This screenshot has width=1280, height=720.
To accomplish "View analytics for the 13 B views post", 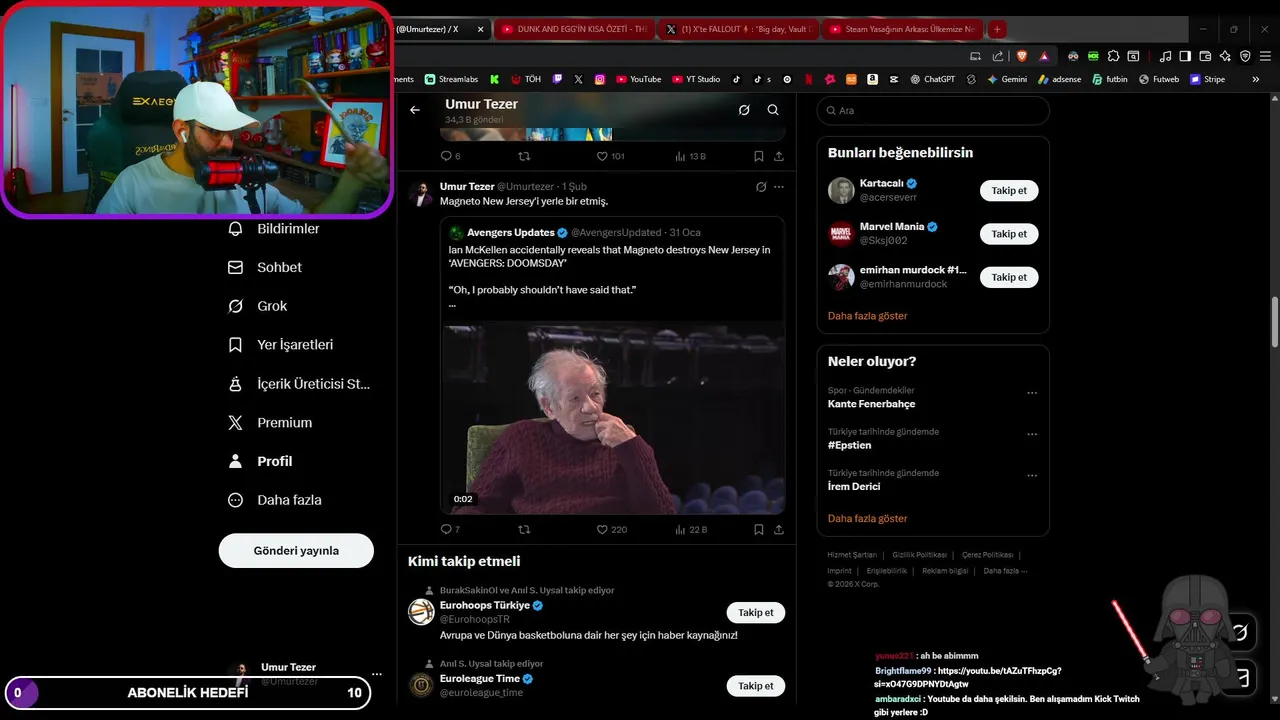I will pos(691,156).
